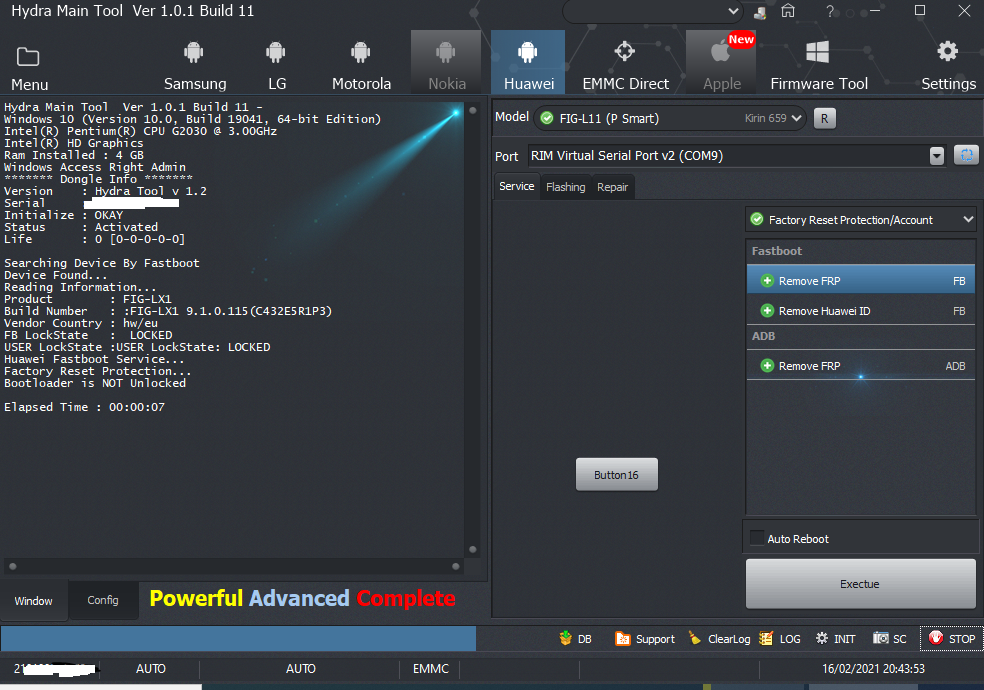Viewport: 984px width, 690px height.
Task: Select the LG android icon
Action: coord(275,52)
